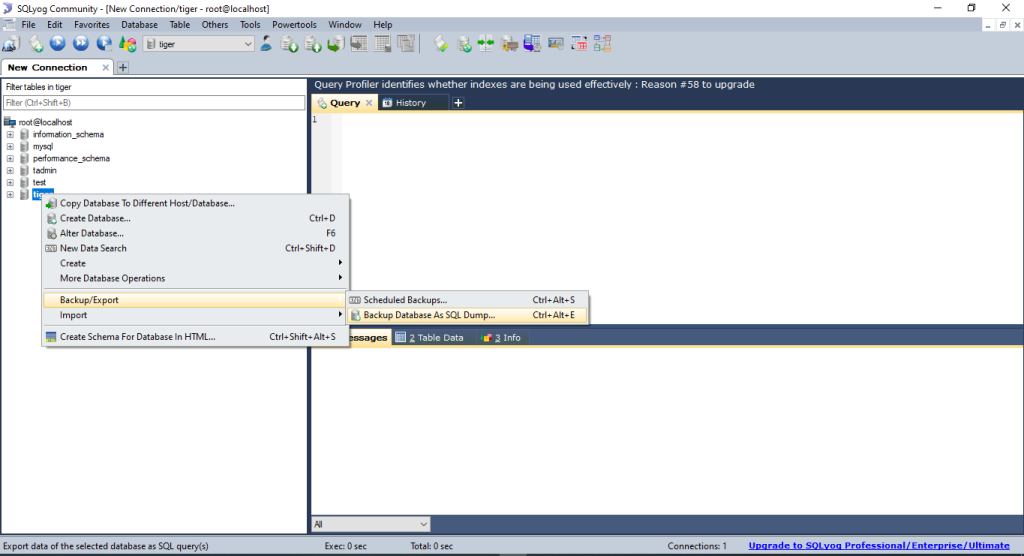This screenshot has height=556, width=1024.
Task: Click database icon with green down arrow
Action: click(x=289, y=44)
